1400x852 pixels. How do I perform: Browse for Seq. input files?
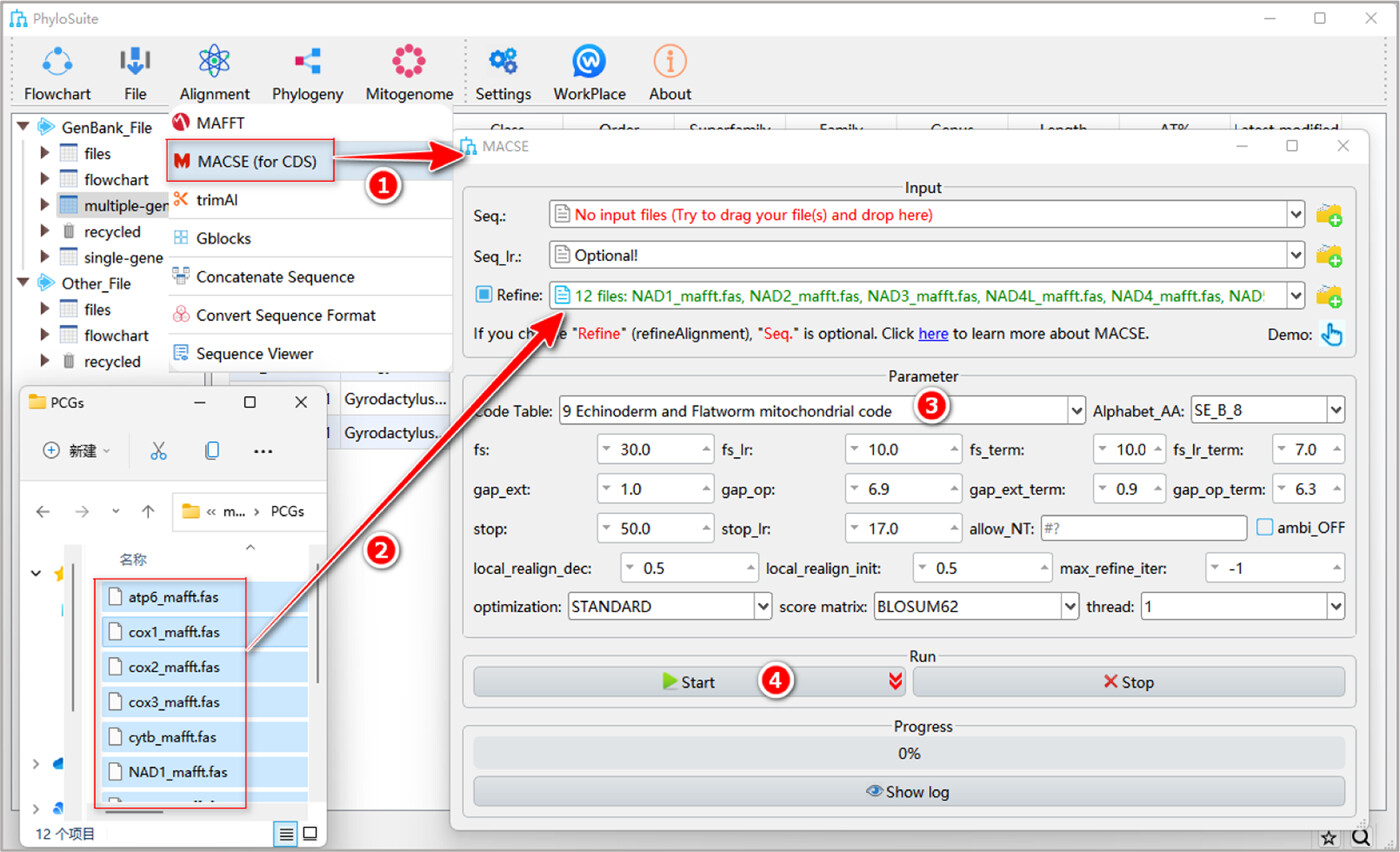coord(1329,214)
